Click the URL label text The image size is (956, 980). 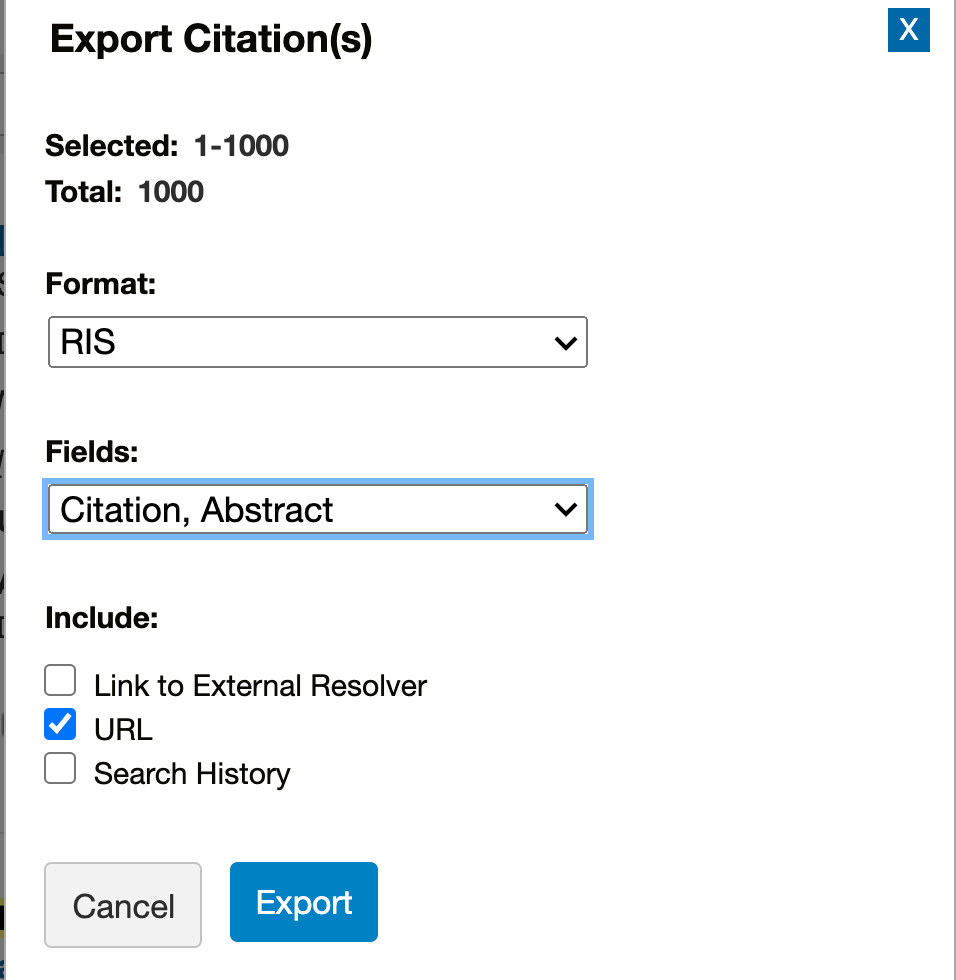tap(123, 729)
